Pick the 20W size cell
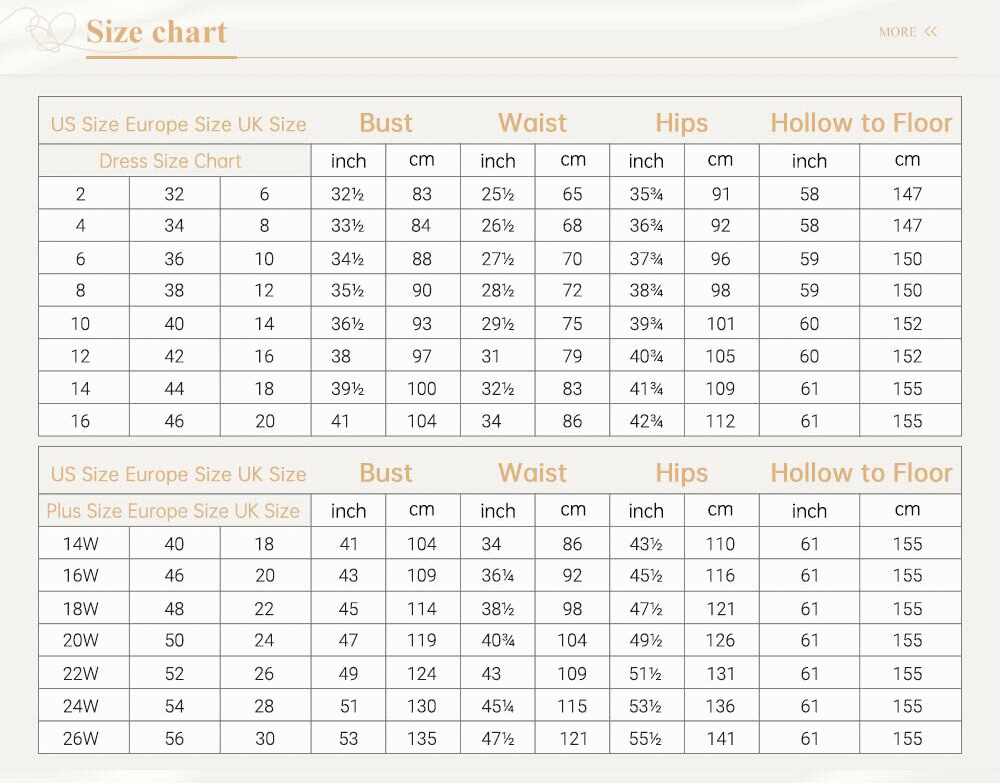 (x=81, y=641)
